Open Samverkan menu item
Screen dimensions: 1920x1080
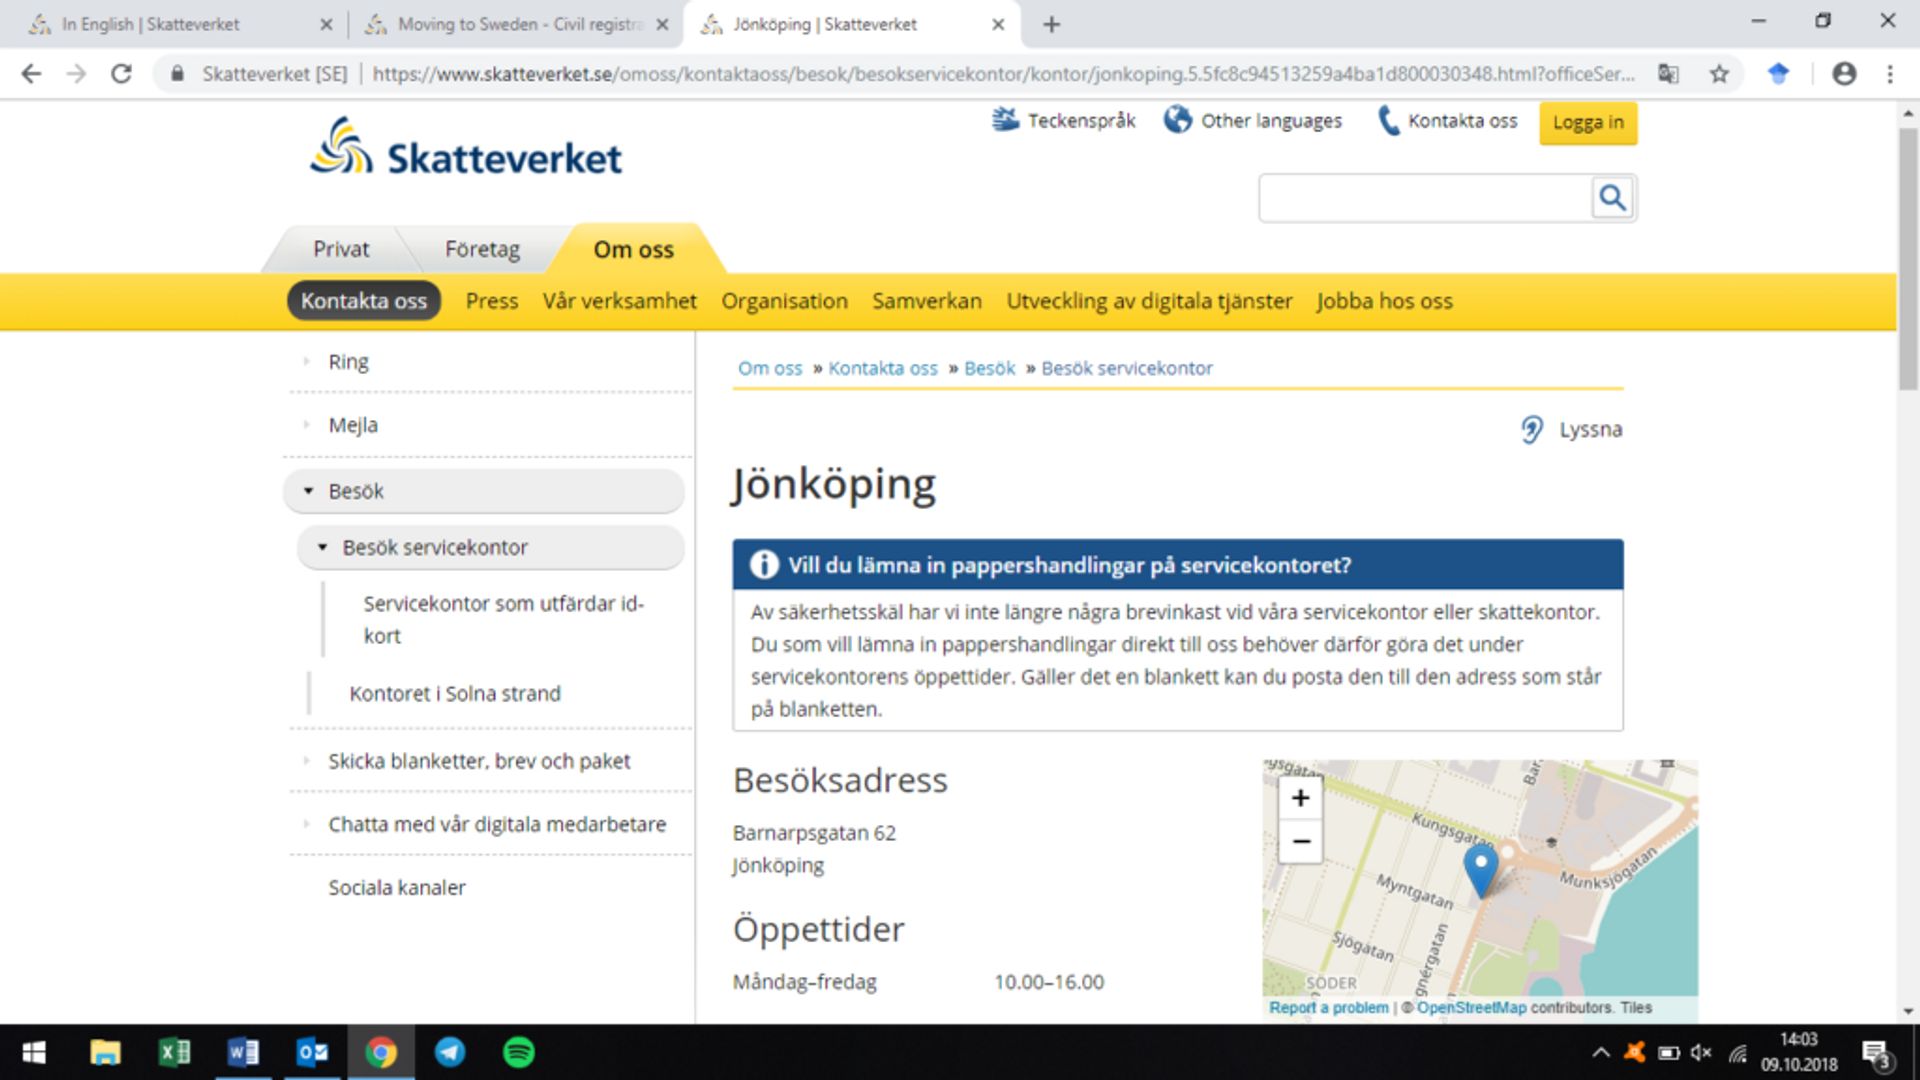(927, 301)
